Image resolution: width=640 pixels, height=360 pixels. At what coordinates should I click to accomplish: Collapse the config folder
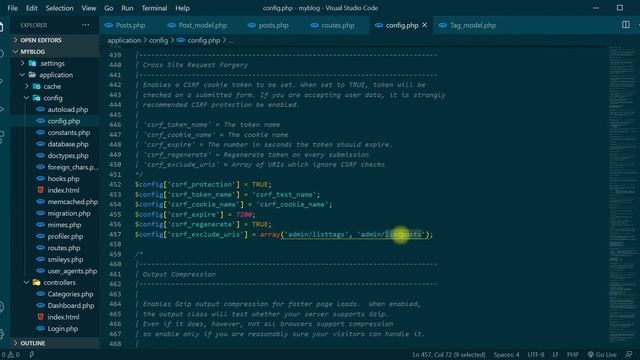click(x=53, y=98)
